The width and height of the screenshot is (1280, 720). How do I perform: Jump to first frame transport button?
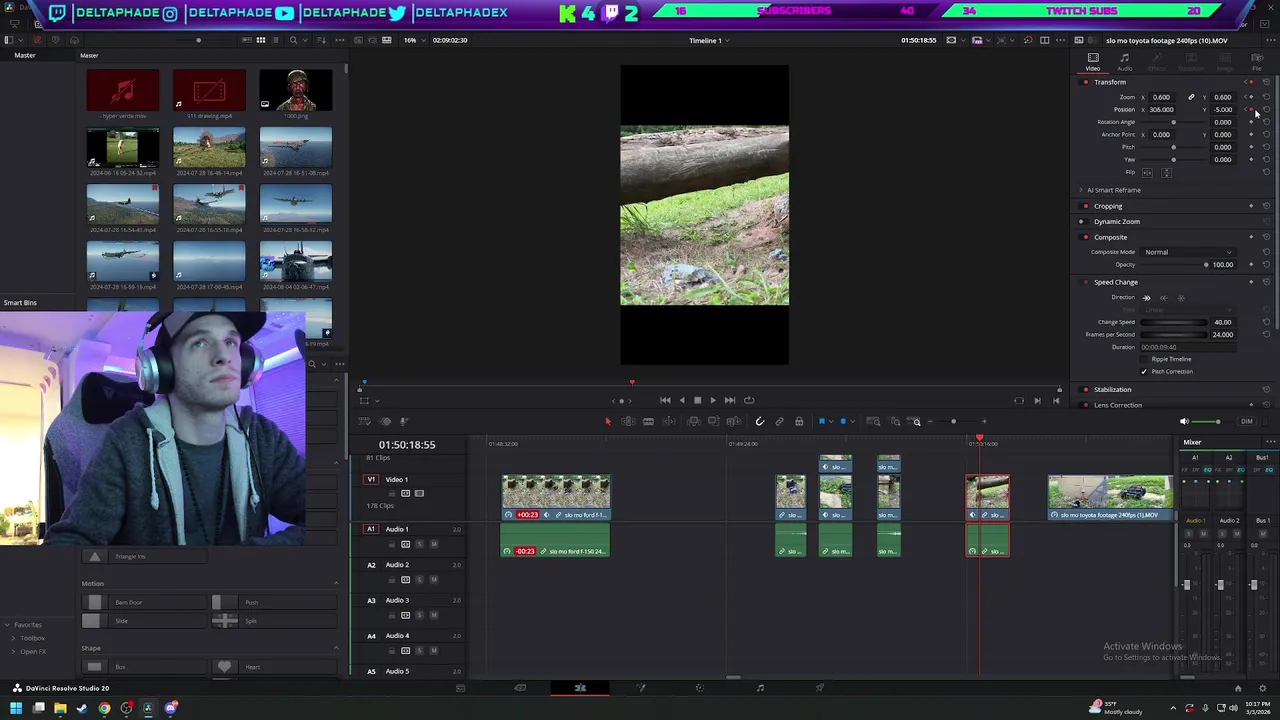coord(665,400)
